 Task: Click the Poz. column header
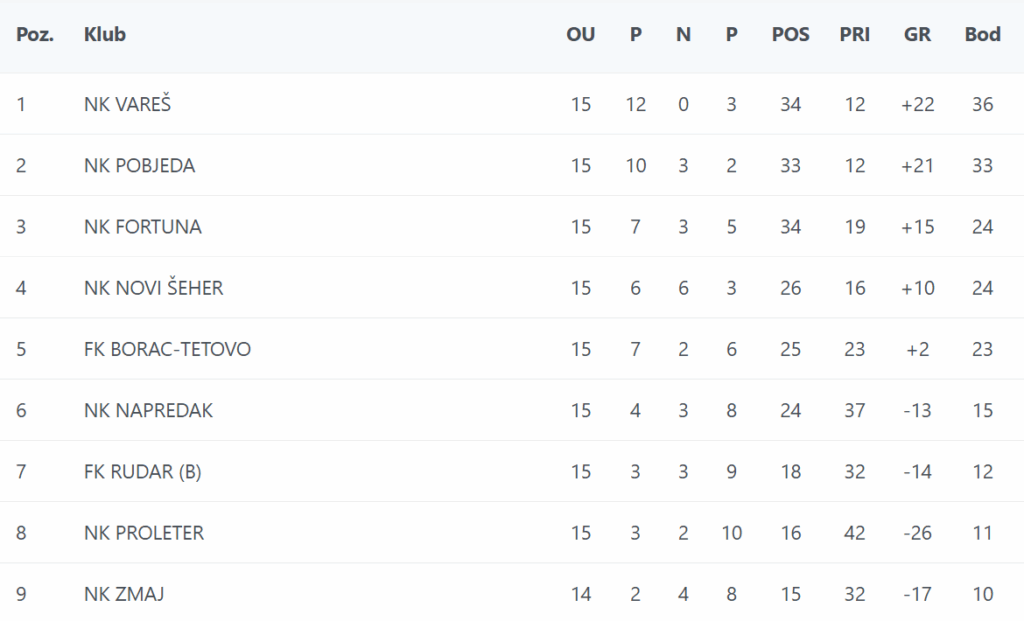tap(35, 35)
